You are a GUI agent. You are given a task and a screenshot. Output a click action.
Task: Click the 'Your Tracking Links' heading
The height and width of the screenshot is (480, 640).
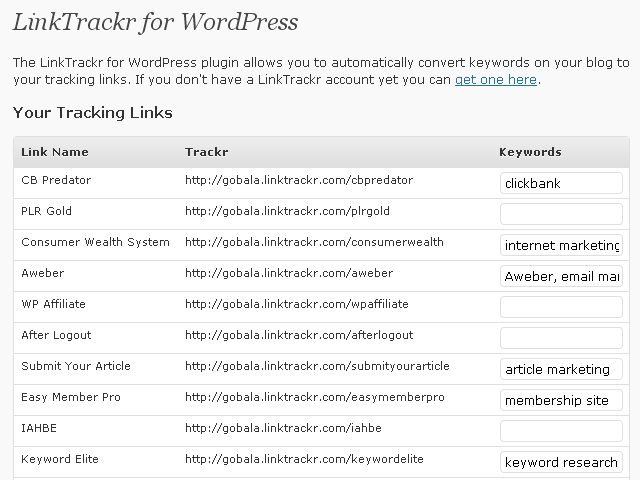coord(93,113)
